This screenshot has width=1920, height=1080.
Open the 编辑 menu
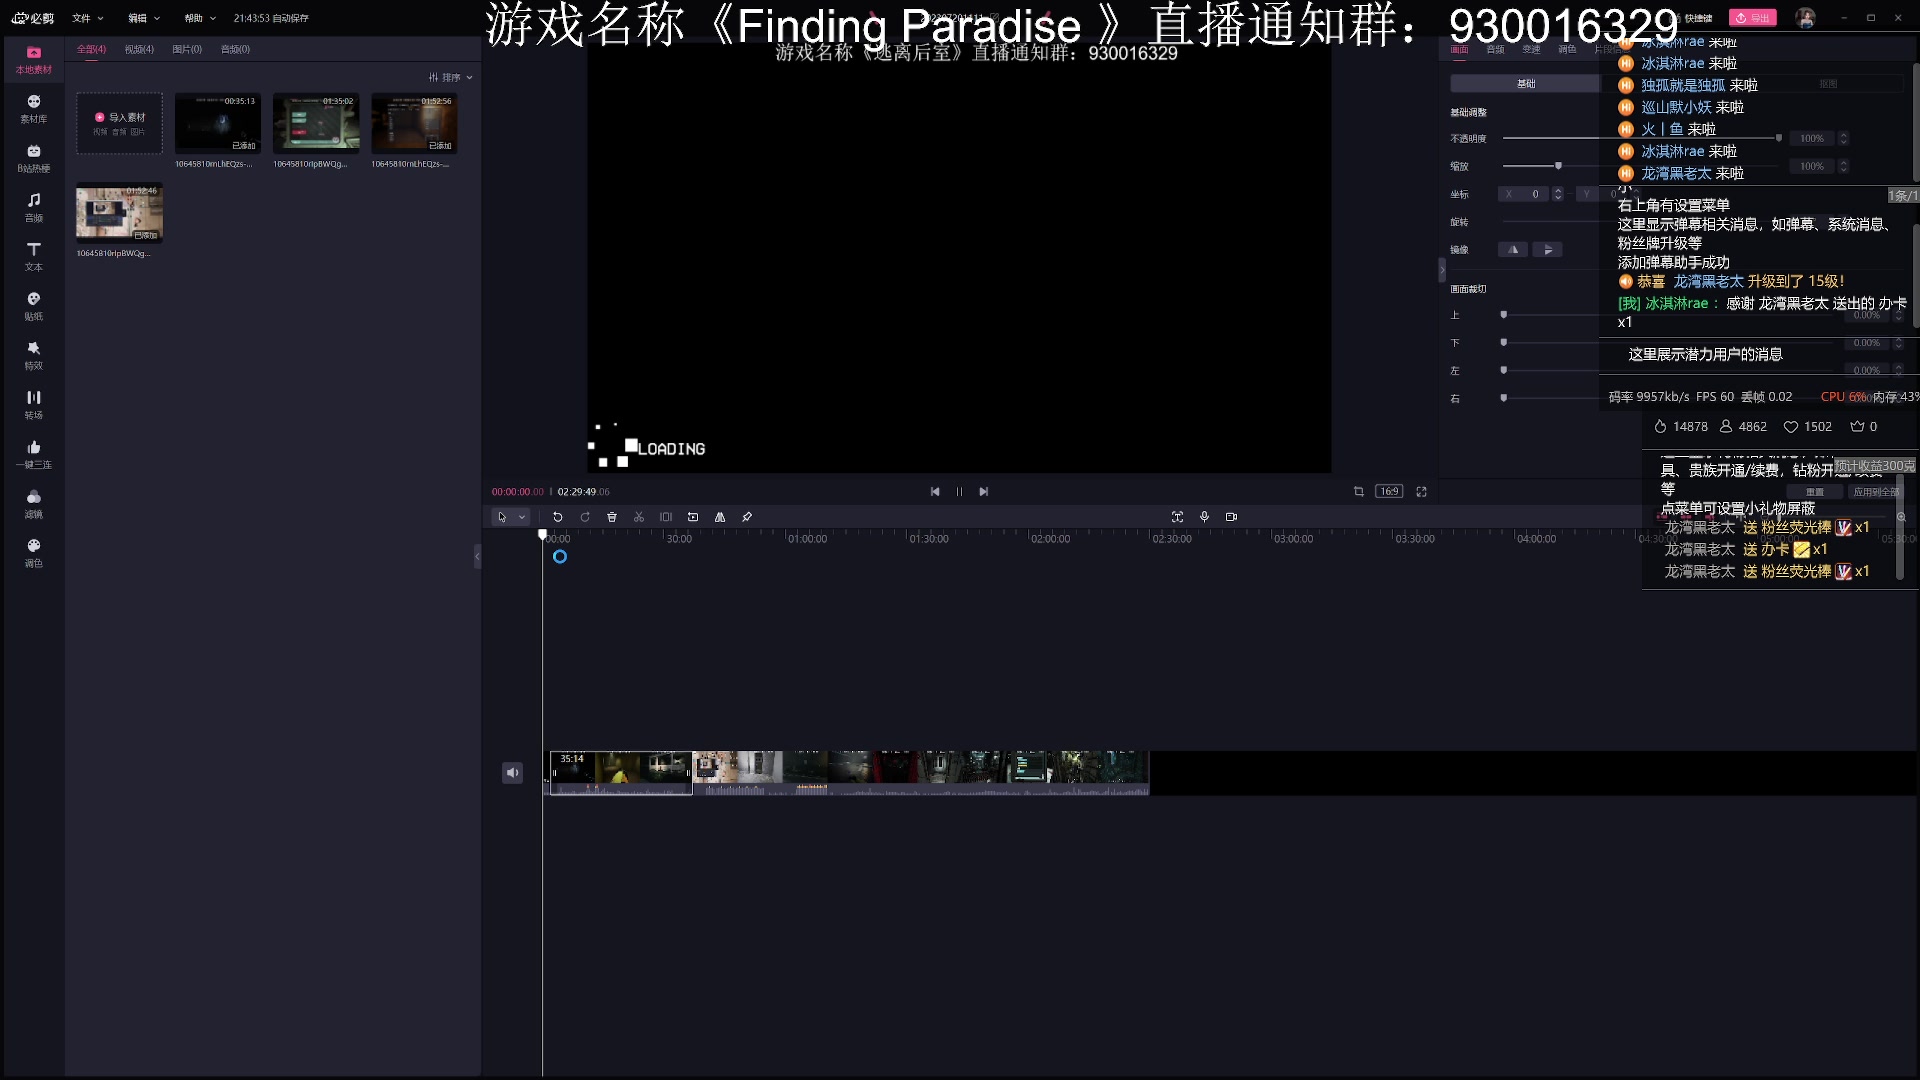tap(143, 18)
